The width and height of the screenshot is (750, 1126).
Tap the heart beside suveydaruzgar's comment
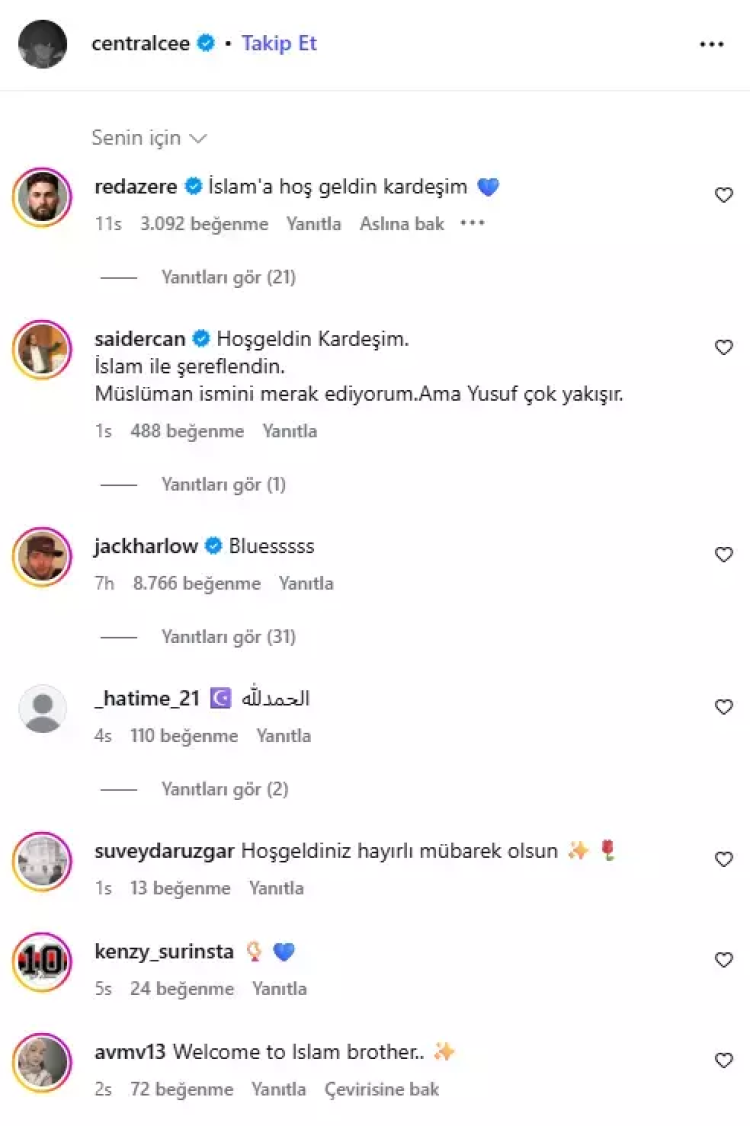(724, 859)
